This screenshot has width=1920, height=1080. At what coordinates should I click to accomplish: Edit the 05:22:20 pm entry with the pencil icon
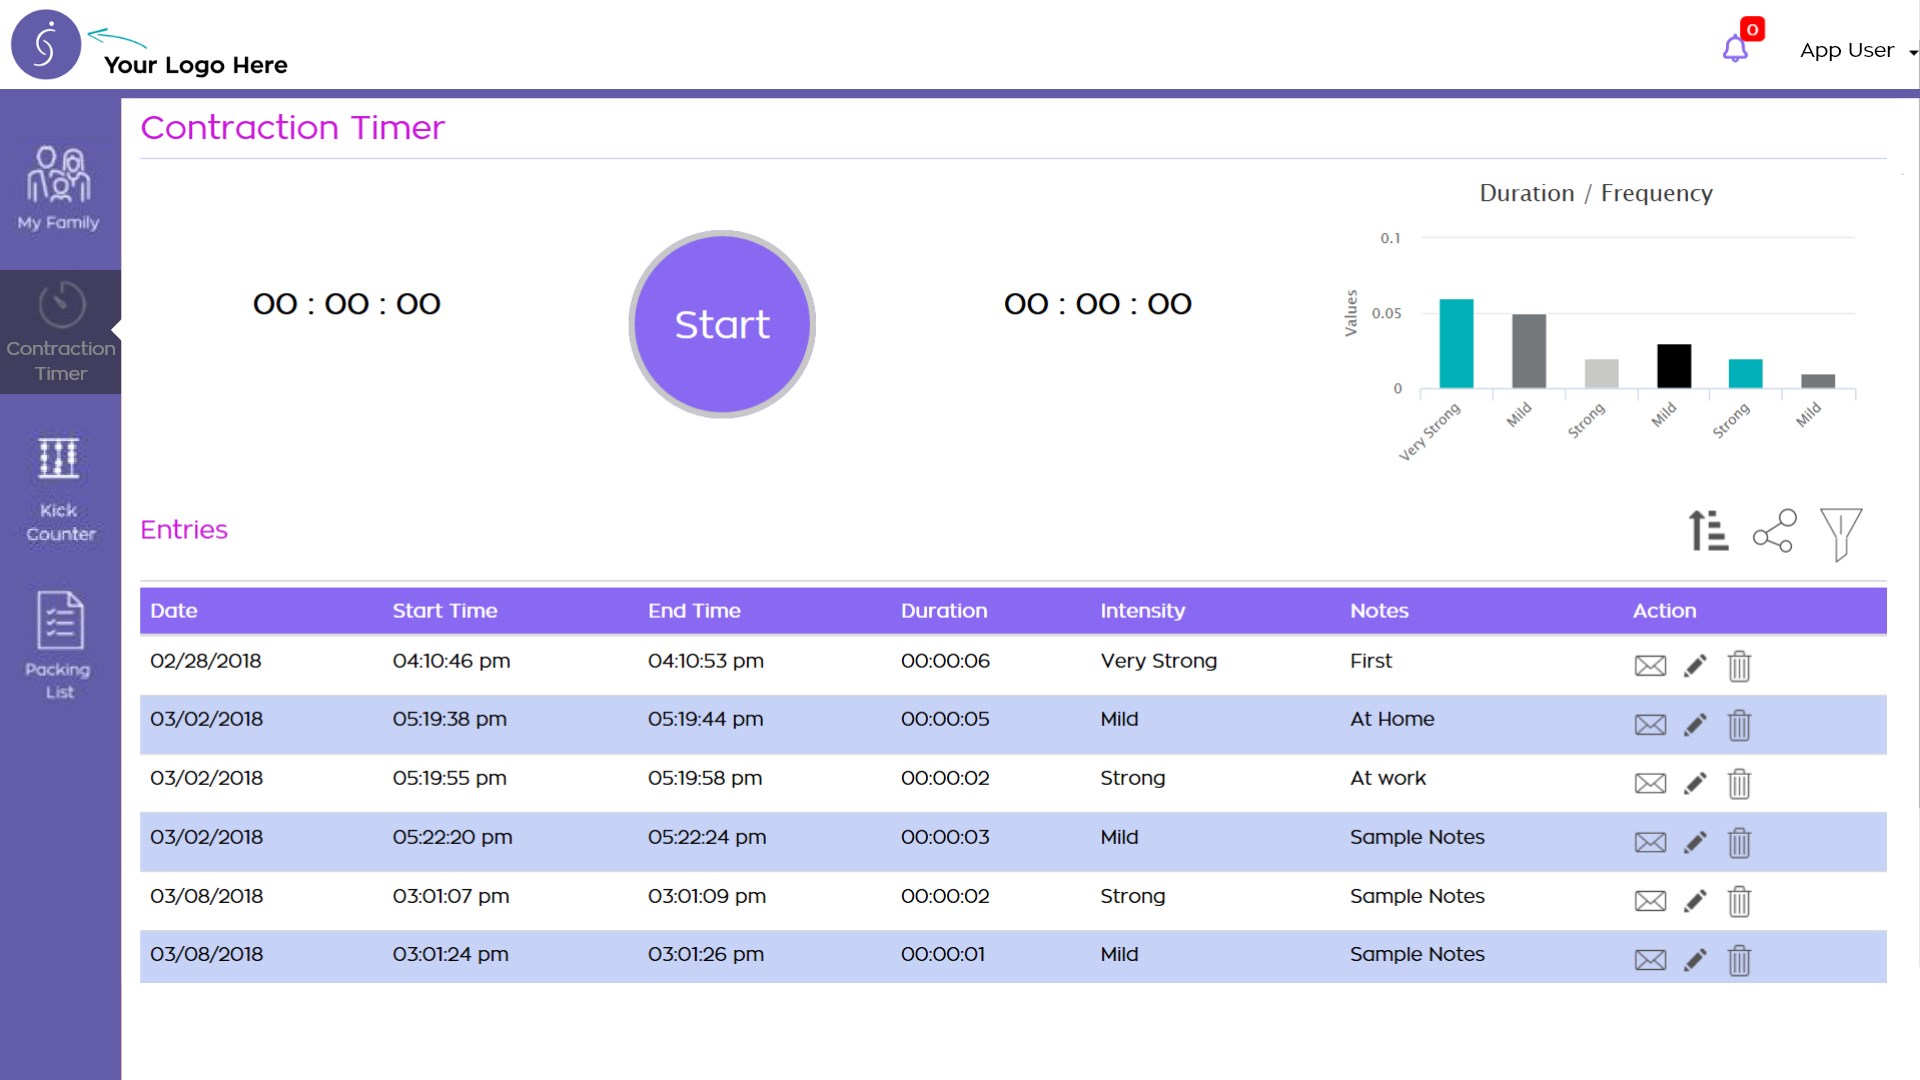coord(1695,843)
